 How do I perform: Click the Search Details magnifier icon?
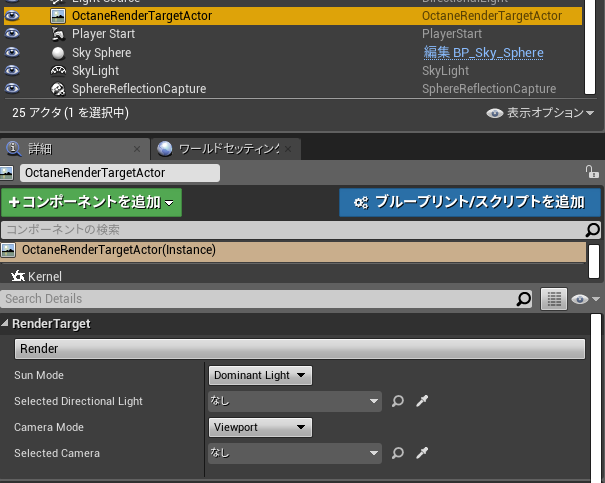point(524,299)
